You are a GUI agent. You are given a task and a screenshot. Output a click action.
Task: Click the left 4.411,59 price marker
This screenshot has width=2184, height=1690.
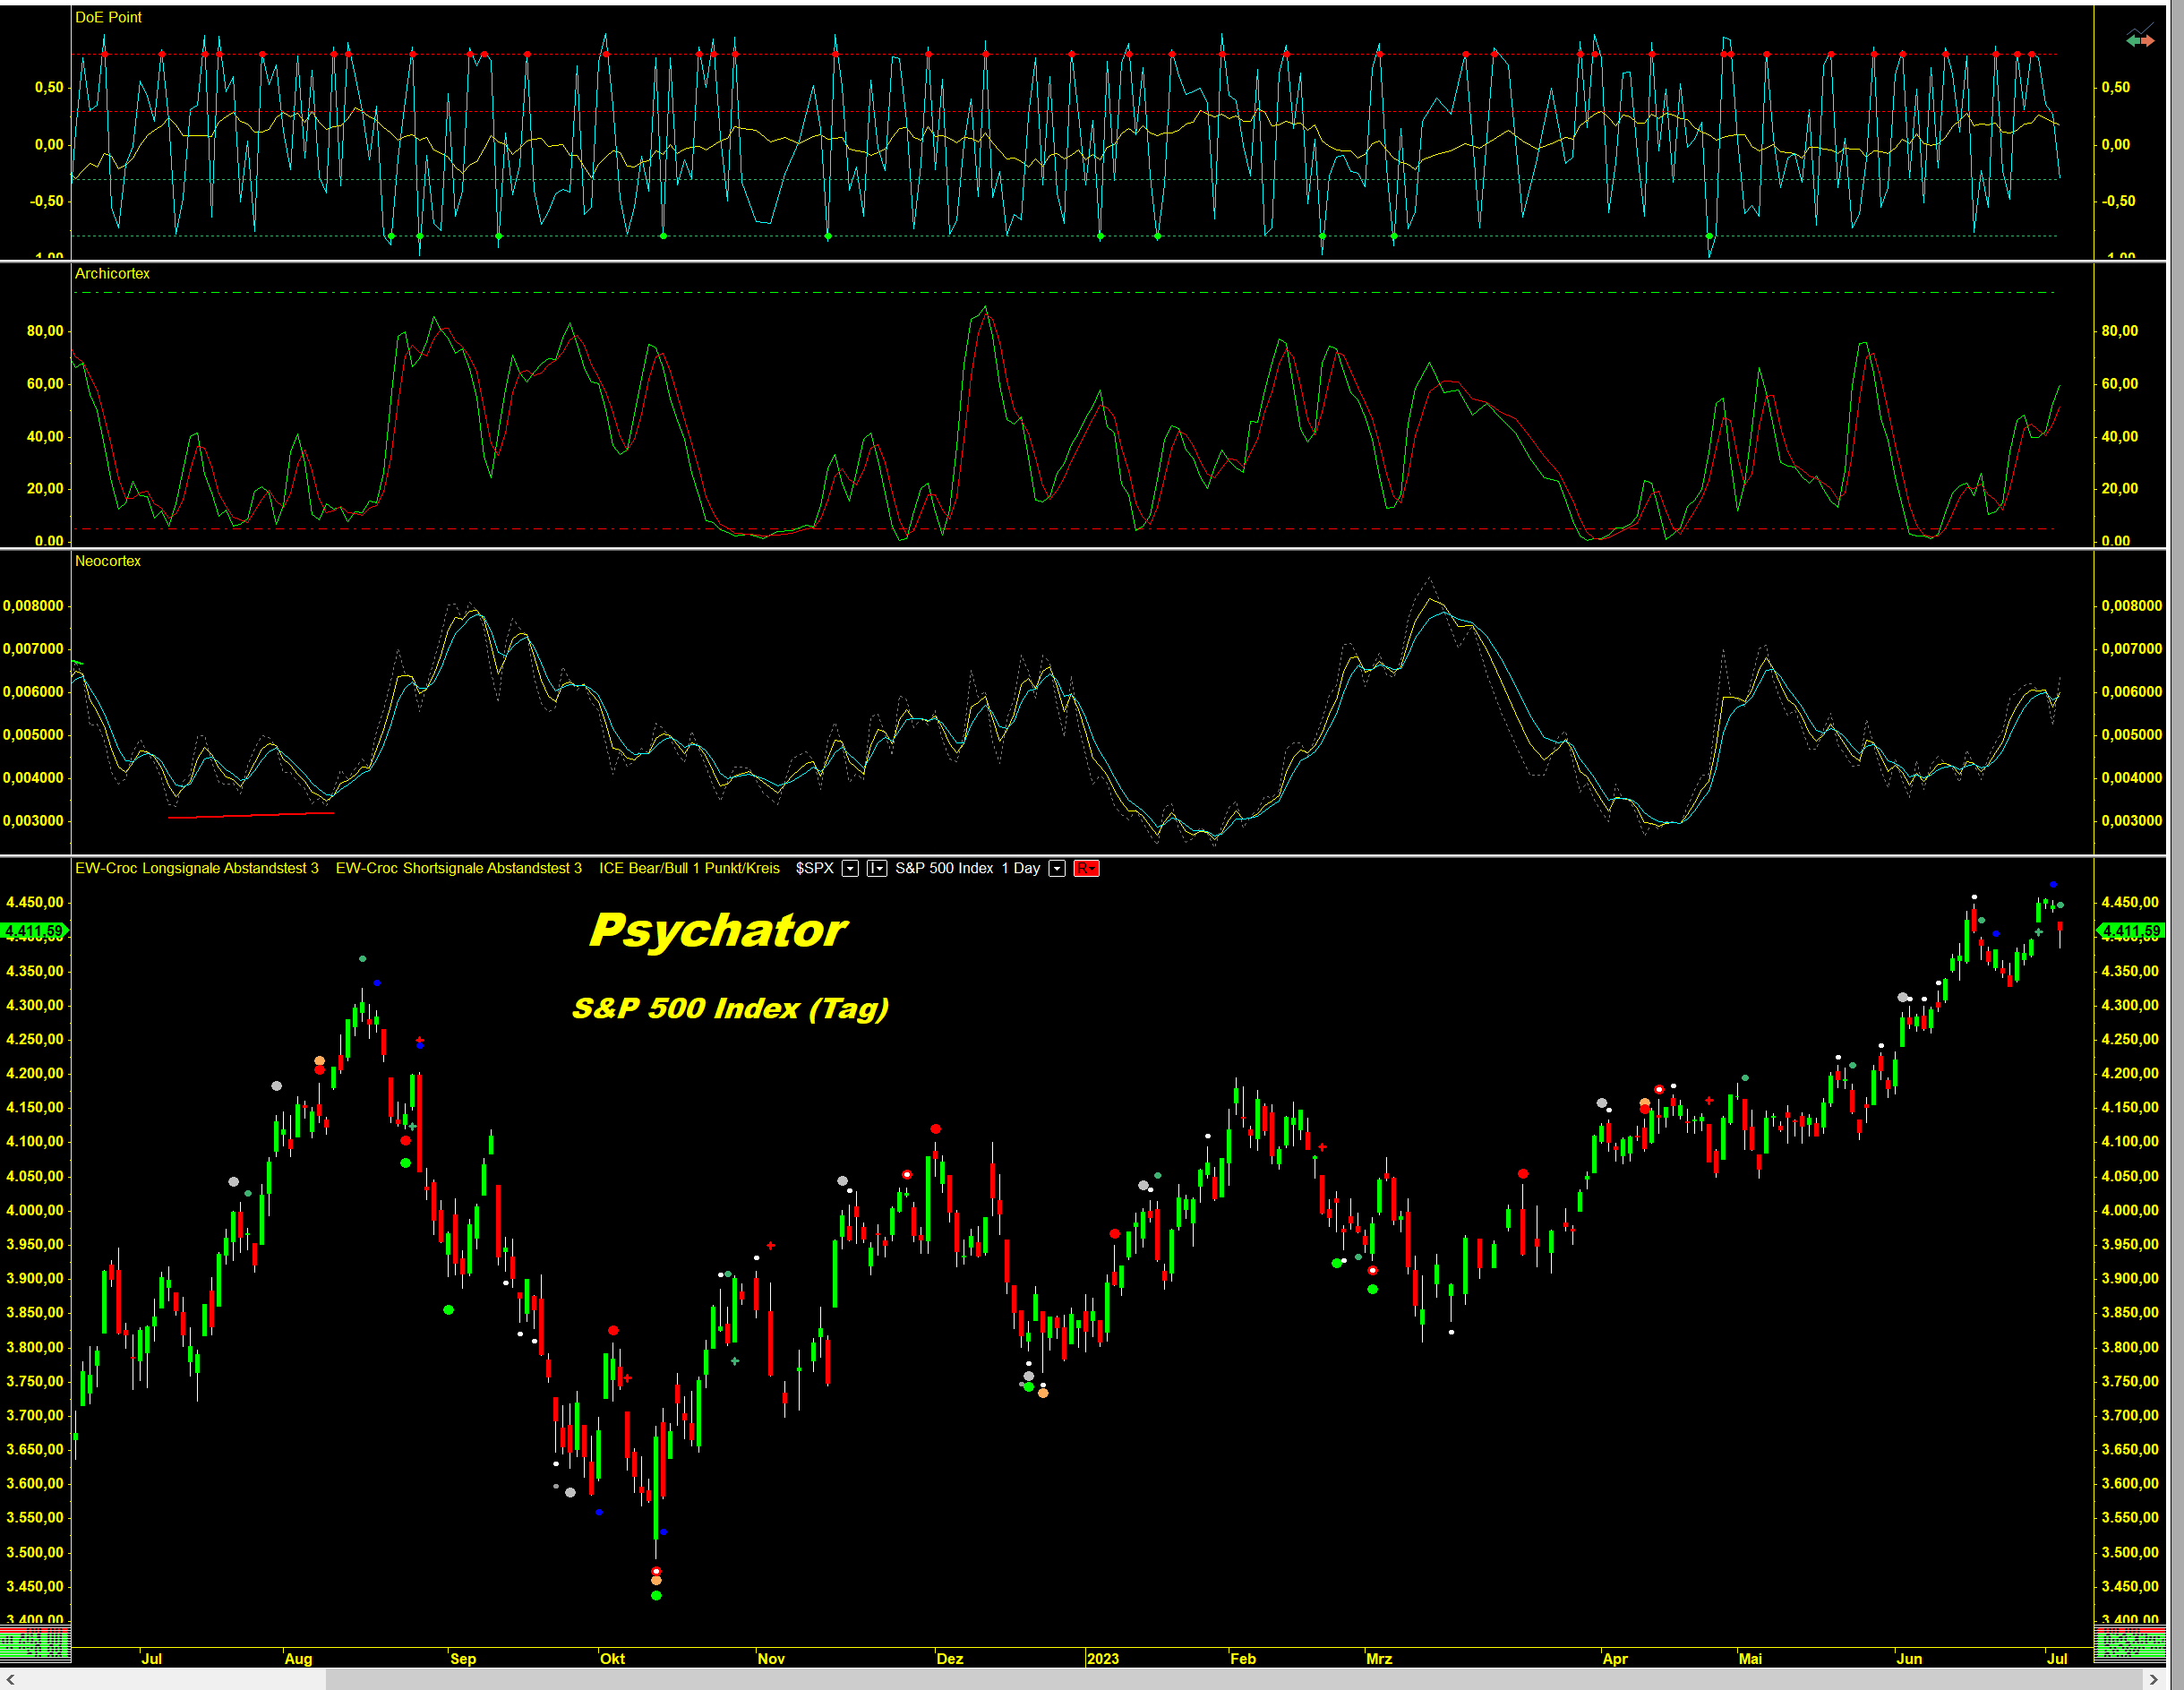33,931
